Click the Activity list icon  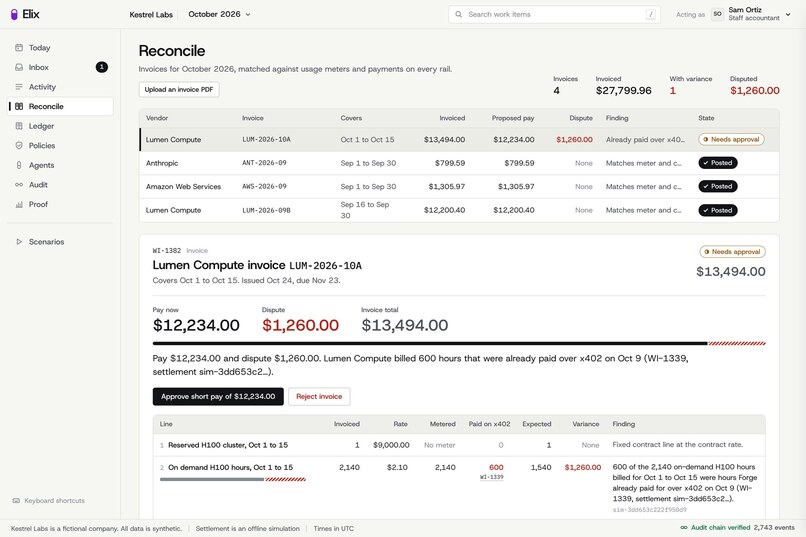19,87
